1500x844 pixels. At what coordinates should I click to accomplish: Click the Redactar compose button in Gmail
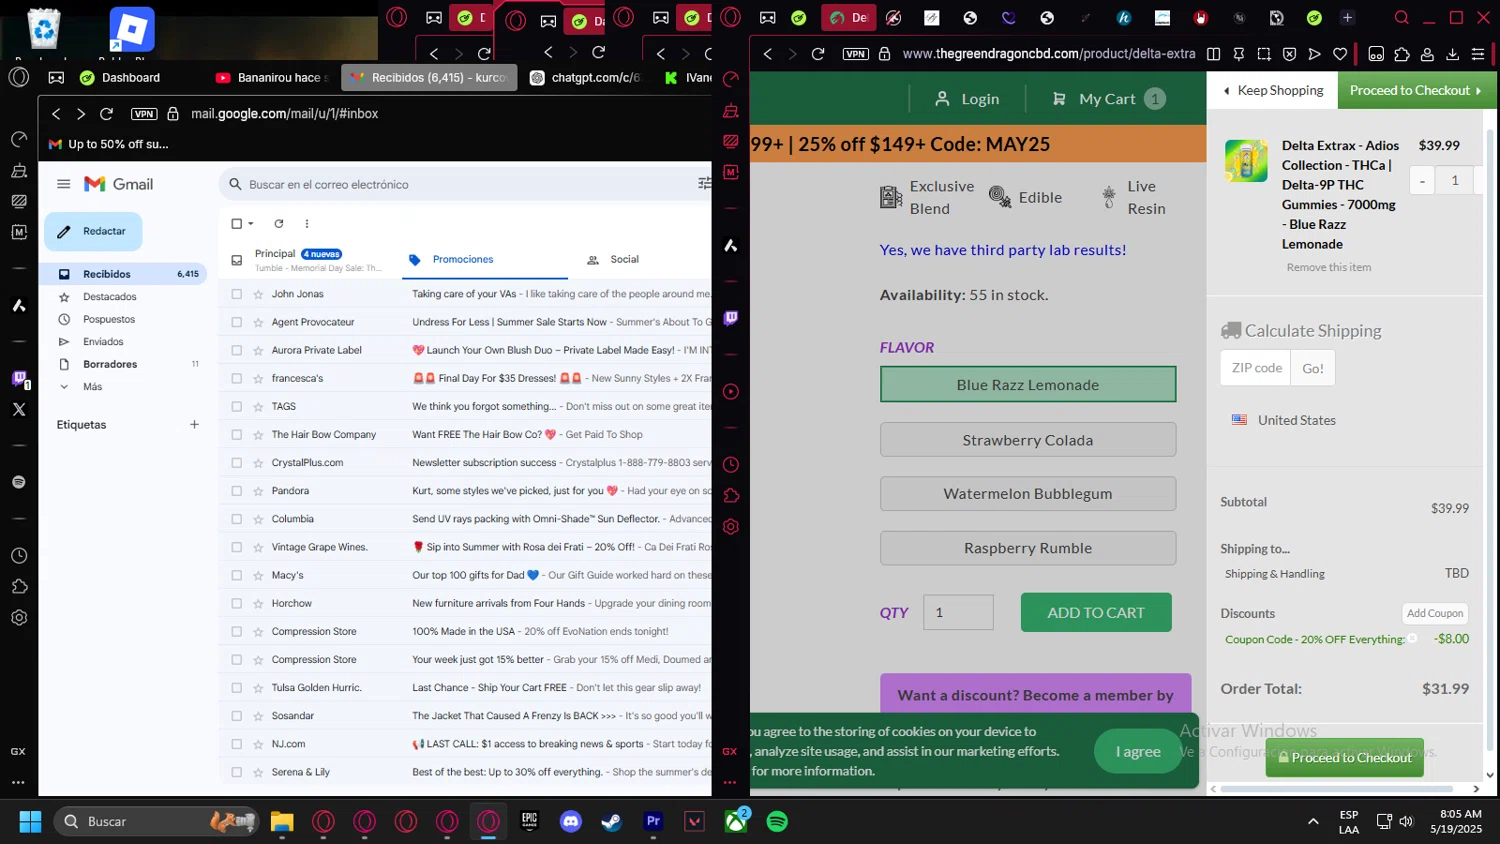[93, 231]
